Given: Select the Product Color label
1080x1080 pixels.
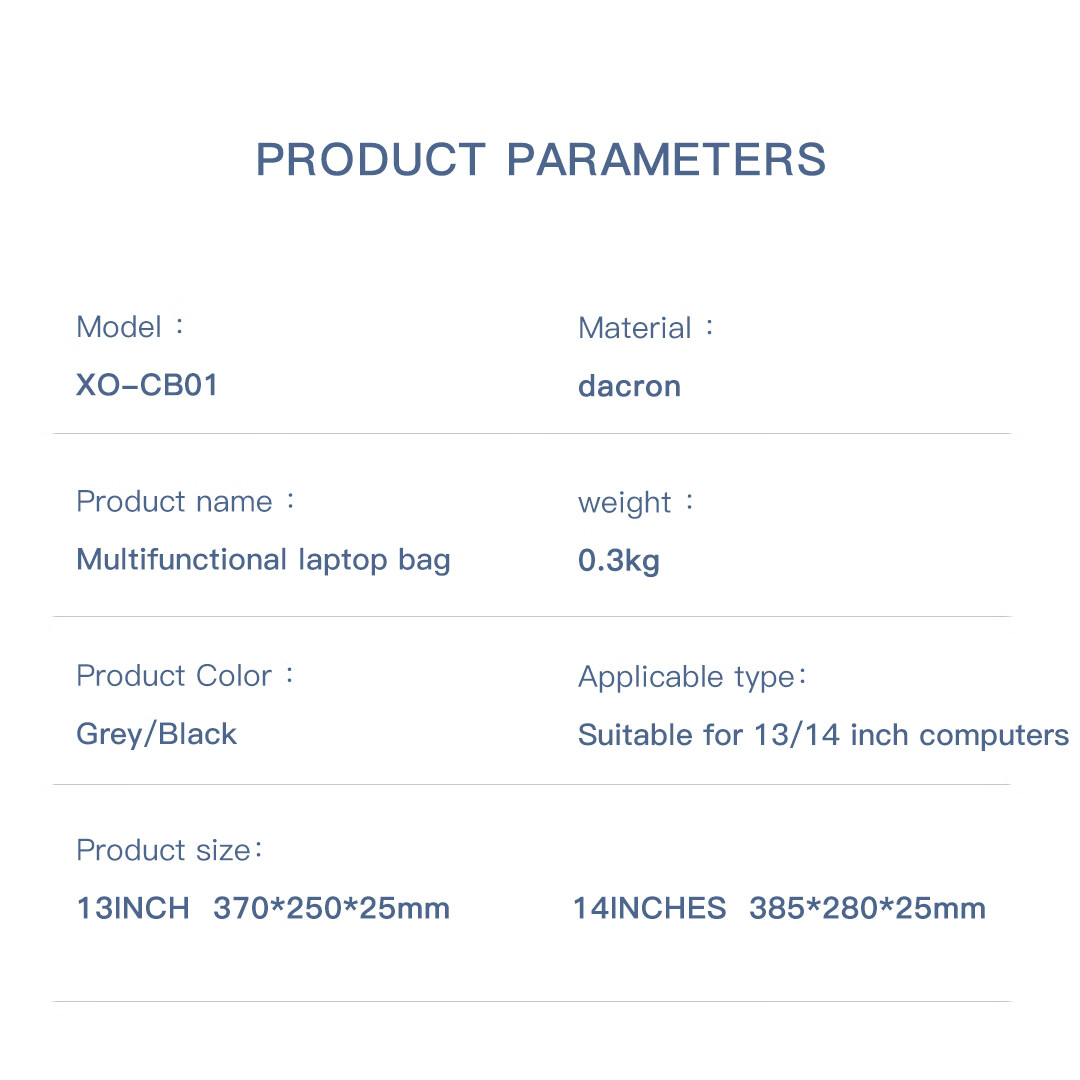Looking at the screenshot, I should pyautogui.click(x=174, y=676).
